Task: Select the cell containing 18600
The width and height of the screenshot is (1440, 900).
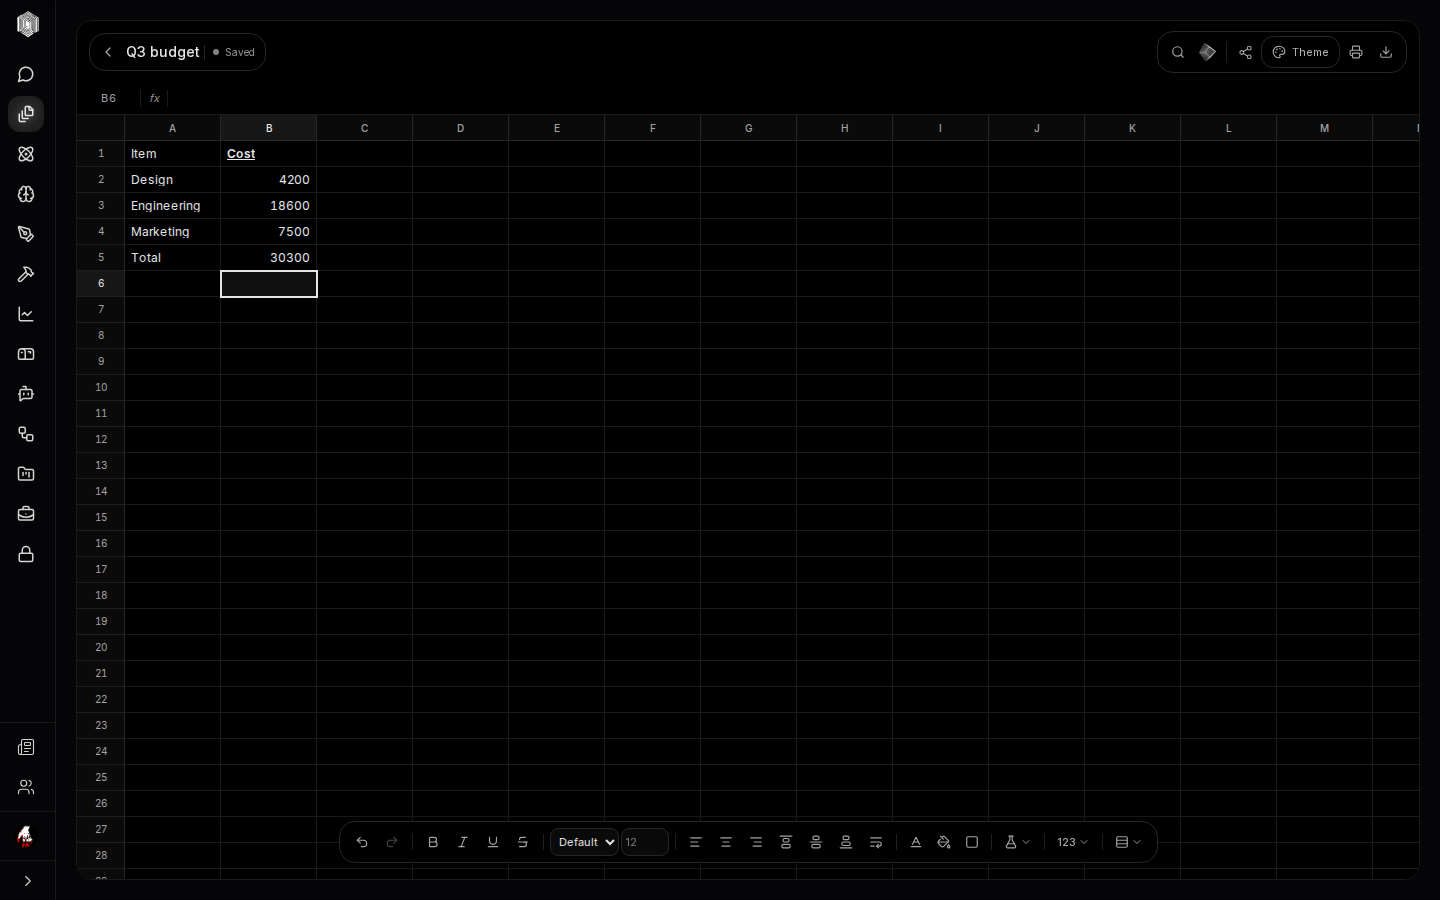Action: coord(269,206)
